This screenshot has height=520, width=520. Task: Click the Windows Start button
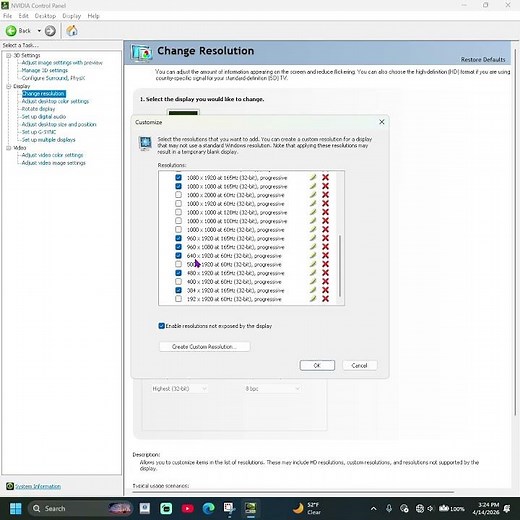coord(15,508)
